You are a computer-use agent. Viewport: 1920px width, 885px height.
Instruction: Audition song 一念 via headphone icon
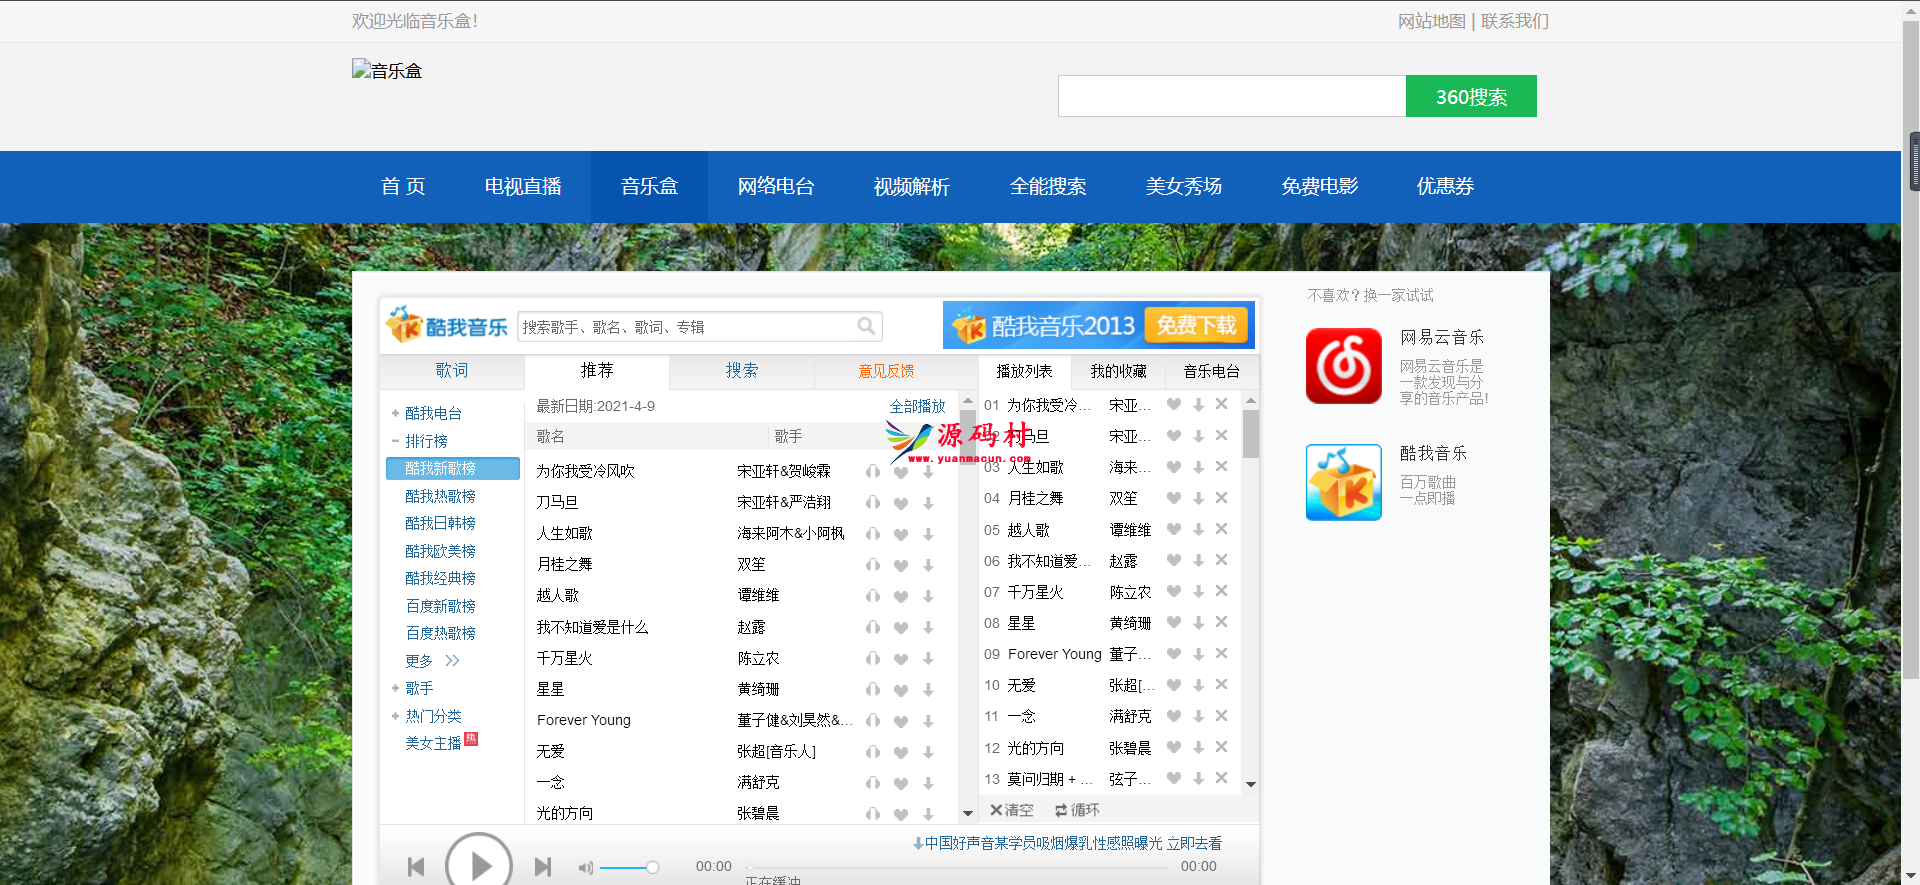[873, 783]
